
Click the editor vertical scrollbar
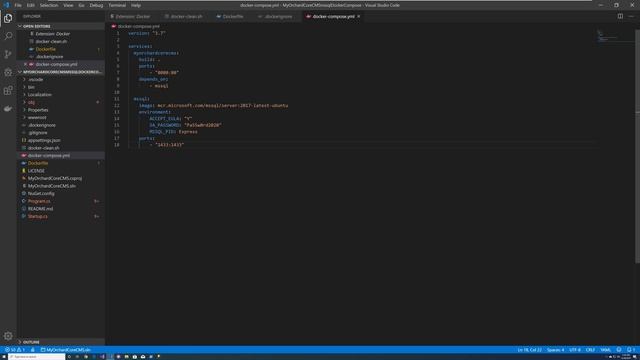(x=638, y=147)
